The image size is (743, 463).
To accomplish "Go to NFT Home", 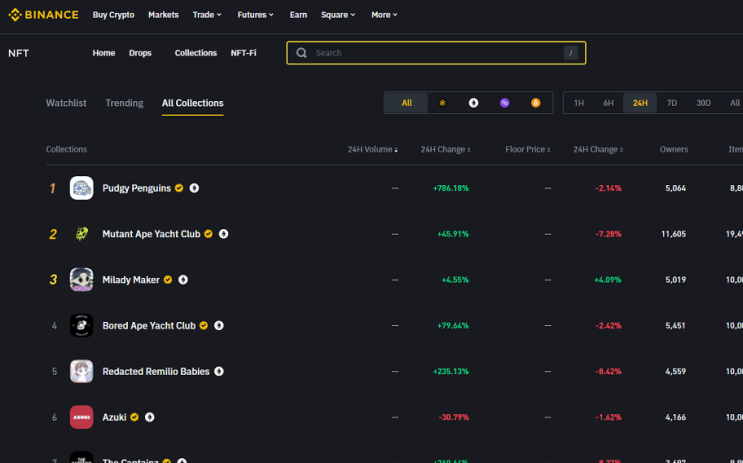I will click(x=104, y=53).
